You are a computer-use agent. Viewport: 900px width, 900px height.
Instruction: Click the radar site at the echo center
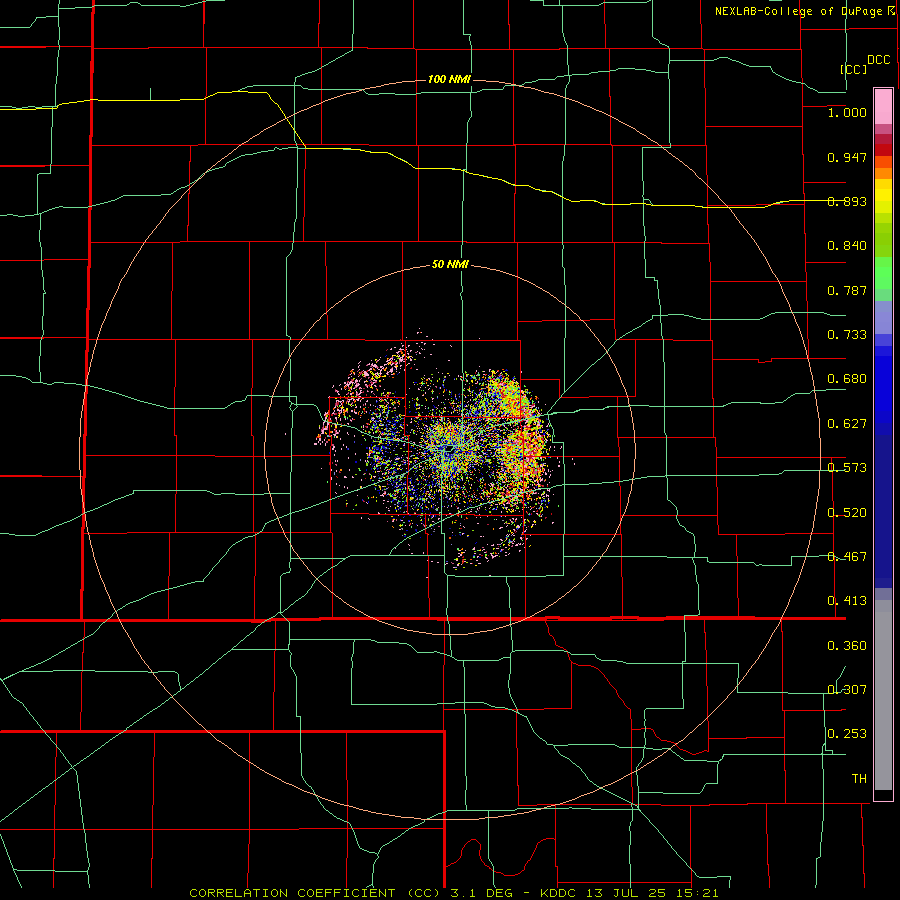coord(449,449)
